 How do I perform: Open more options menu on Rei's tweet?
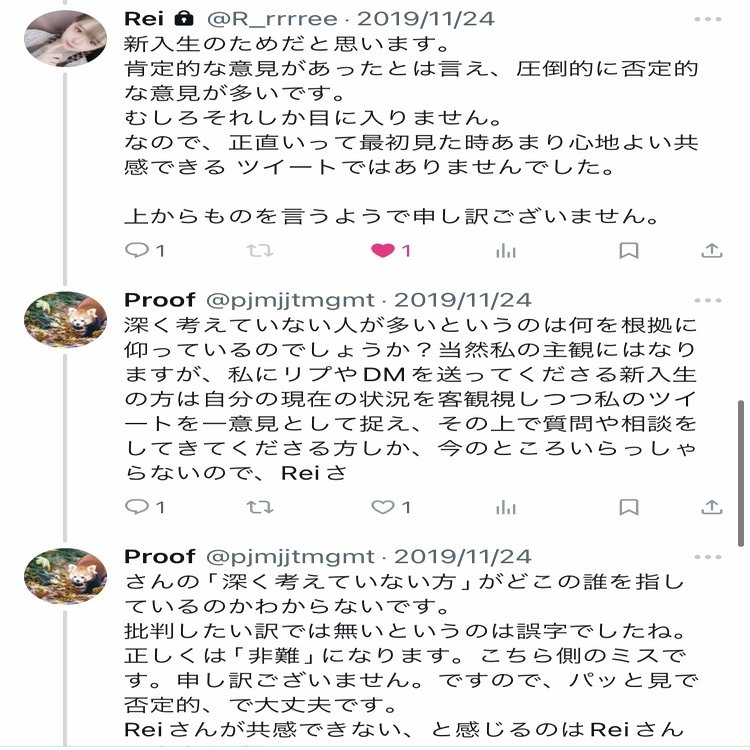(x=708, y=19)
